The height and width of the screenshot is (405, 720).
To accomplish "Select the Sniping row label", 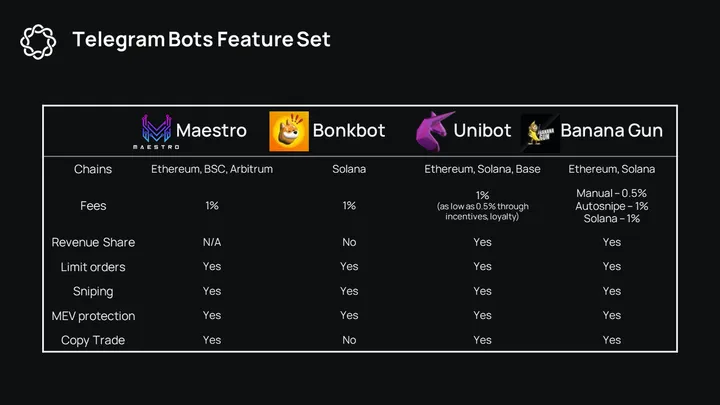I will 93,291.
